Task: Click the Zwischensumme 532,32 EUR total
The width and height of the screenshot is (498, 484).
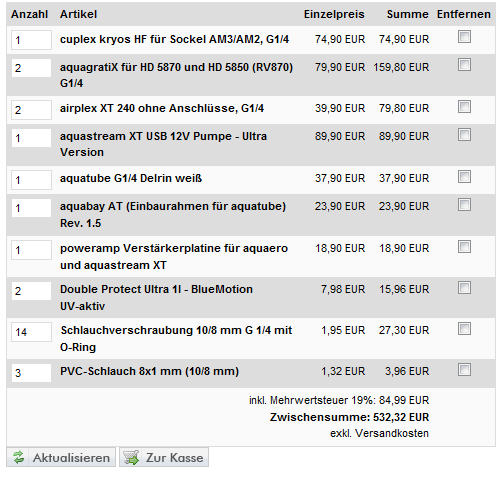Action: click(x=349, y=417)
